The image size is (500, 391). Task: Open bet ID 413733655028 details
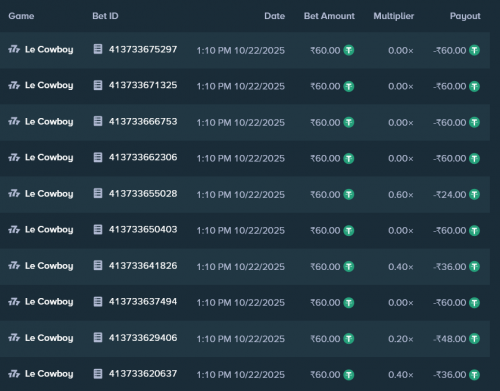tap(143, 193)
